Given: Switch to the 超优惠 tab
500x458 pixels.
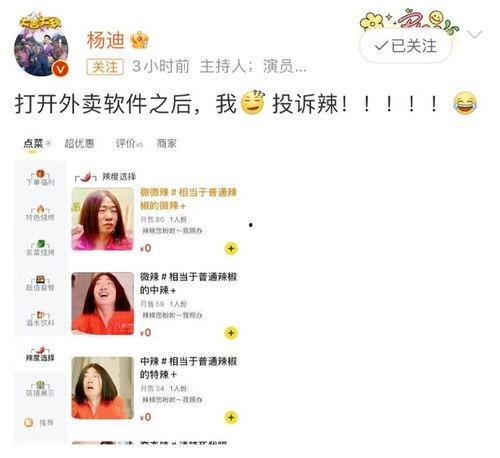Looking at the screenshot, I should pyautogui.click(x=79, y=144).
